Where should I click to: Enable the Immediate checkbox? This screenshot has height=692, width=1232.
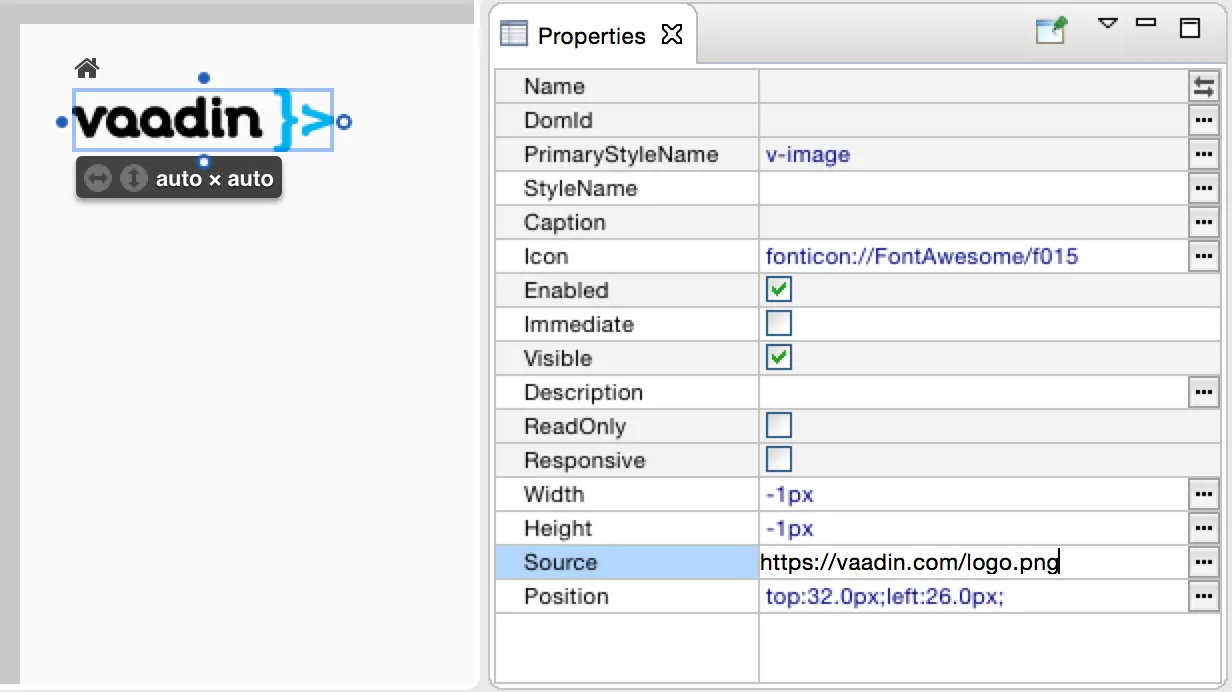tap(778, 323)
